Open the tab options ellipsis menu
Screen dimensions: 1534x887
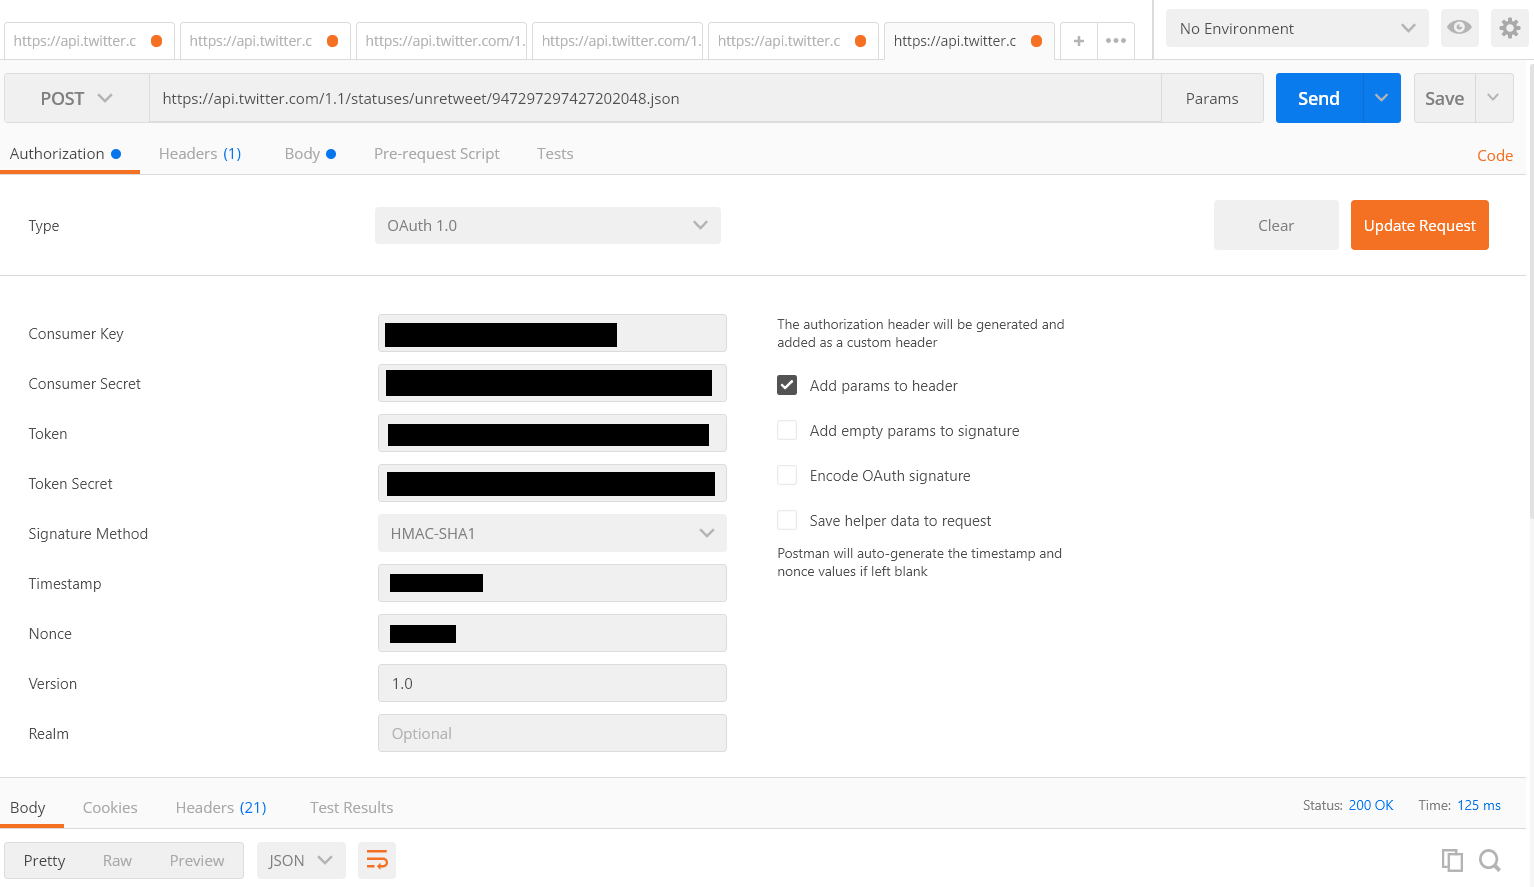pyautogui.click(x=1116, y=41)
